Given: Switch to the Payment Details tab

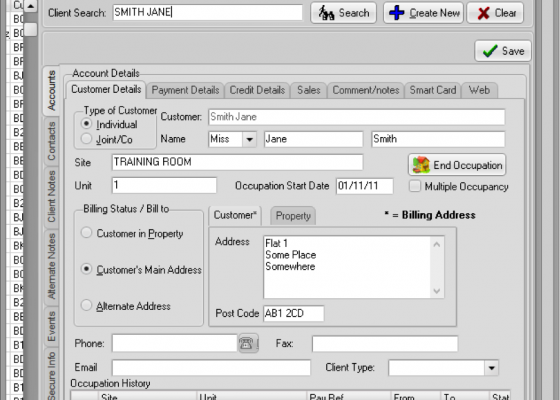Looking at the screenshot, I should tap(185, 90).
